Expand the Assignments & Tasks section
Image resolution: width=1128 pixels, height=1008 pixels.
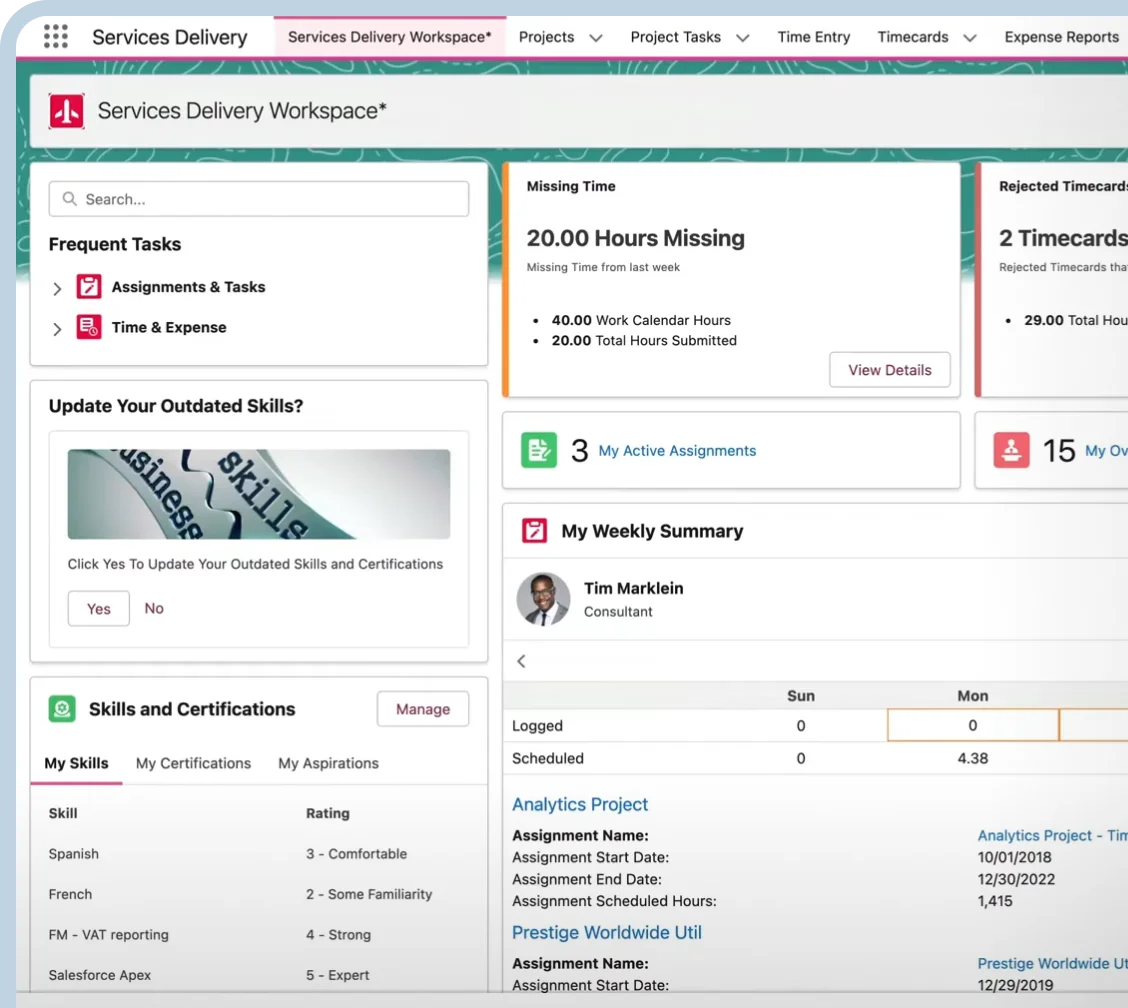[57, 288]
